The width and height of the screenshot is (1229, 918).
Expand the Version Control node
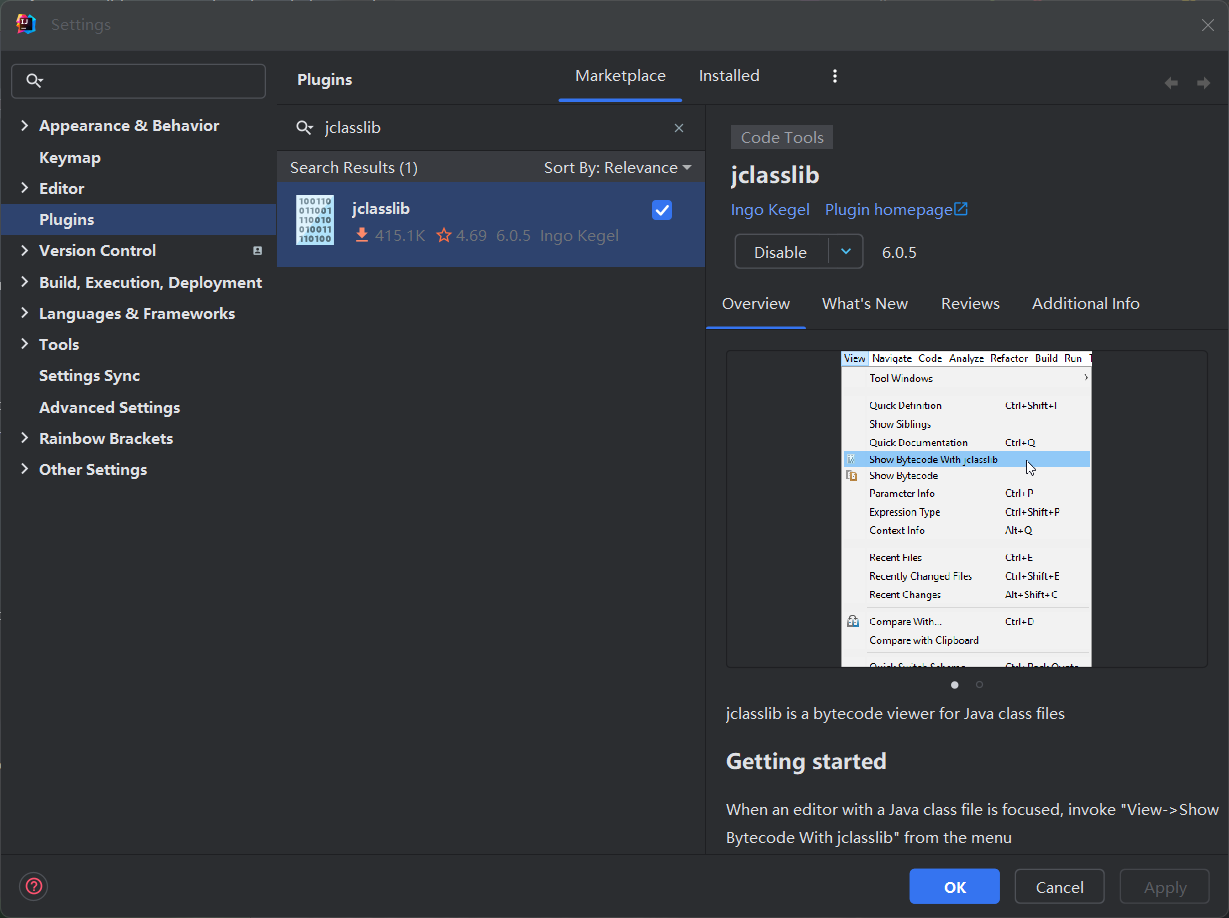pos(24,251)
